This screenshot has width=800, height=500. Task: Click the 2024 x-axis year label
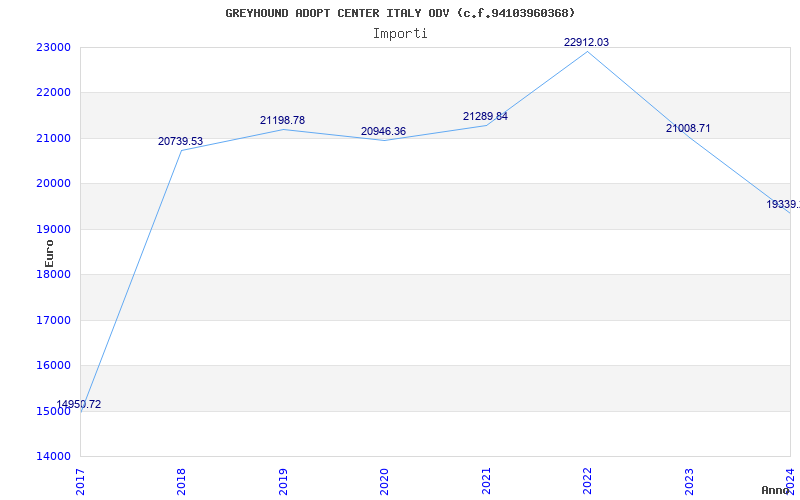click(x=790, y=481)
